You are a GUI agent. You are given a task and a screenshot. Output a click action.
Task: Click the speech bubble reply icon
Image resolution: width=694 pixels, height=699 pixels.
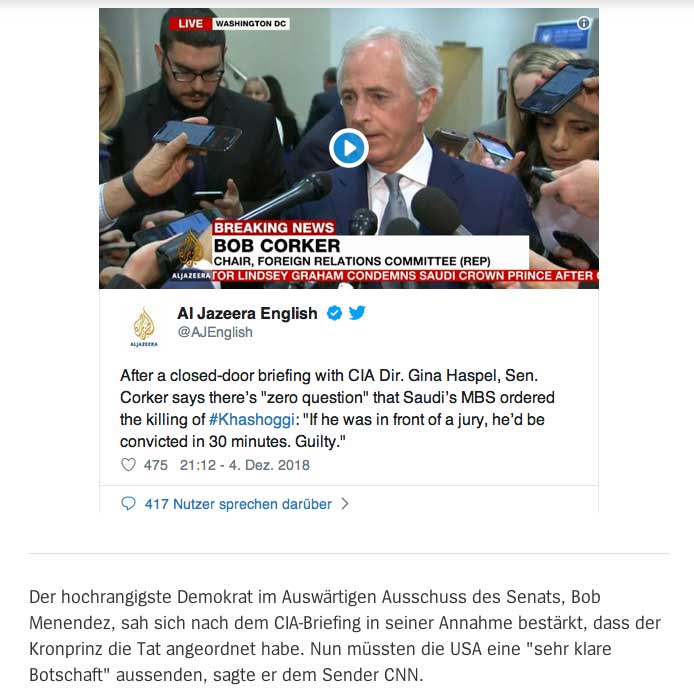(x=128, y=504)
